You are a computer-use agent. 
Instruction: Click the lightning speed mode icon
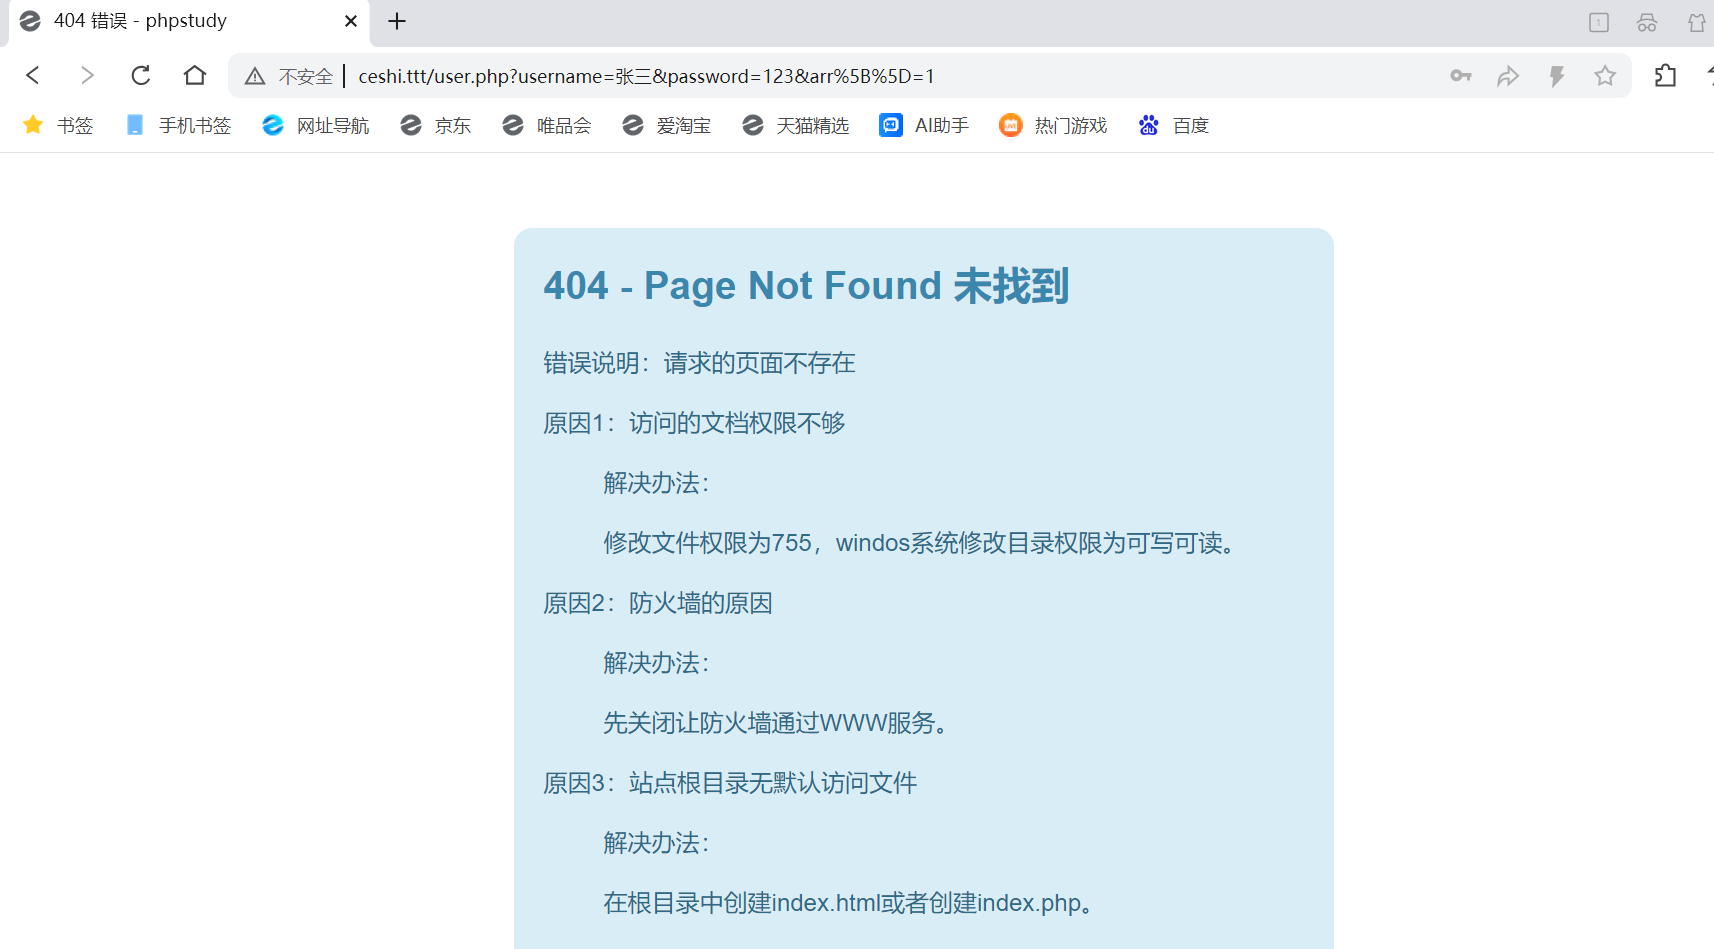(1557, 76)
